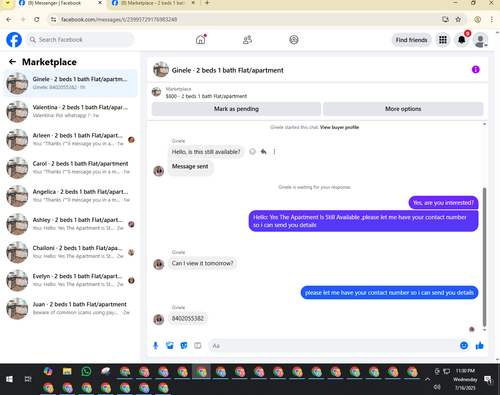Open the Groups icon in top navigation

[x=294, y=40]
